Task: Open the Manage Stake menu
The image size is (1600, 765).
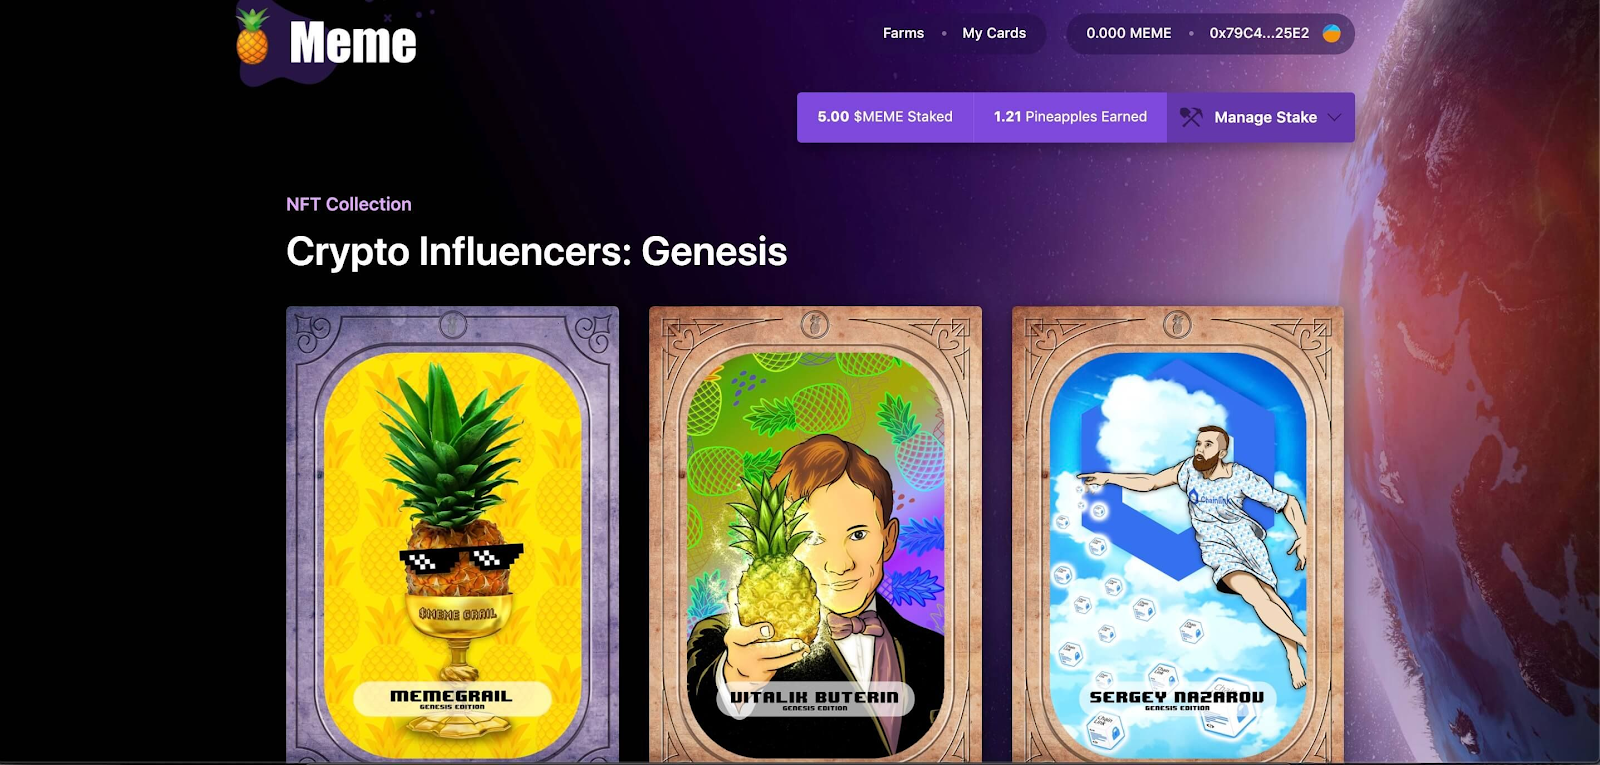Action: (x=1261, y=117)
